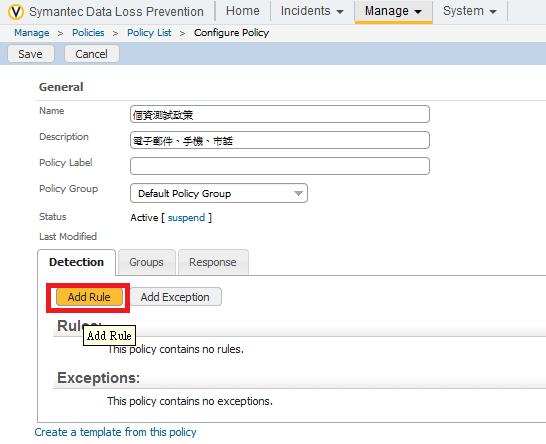Select the empty Policy Label field

(x=280, y=166)
